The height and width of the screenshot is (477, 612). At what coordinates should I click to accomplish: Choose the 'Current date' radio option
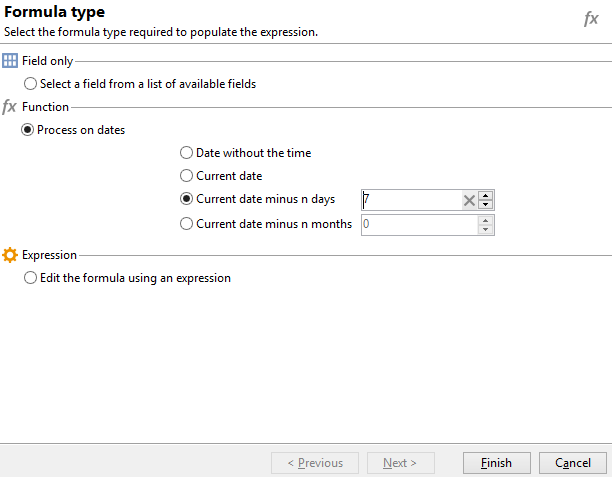point(187,176)
